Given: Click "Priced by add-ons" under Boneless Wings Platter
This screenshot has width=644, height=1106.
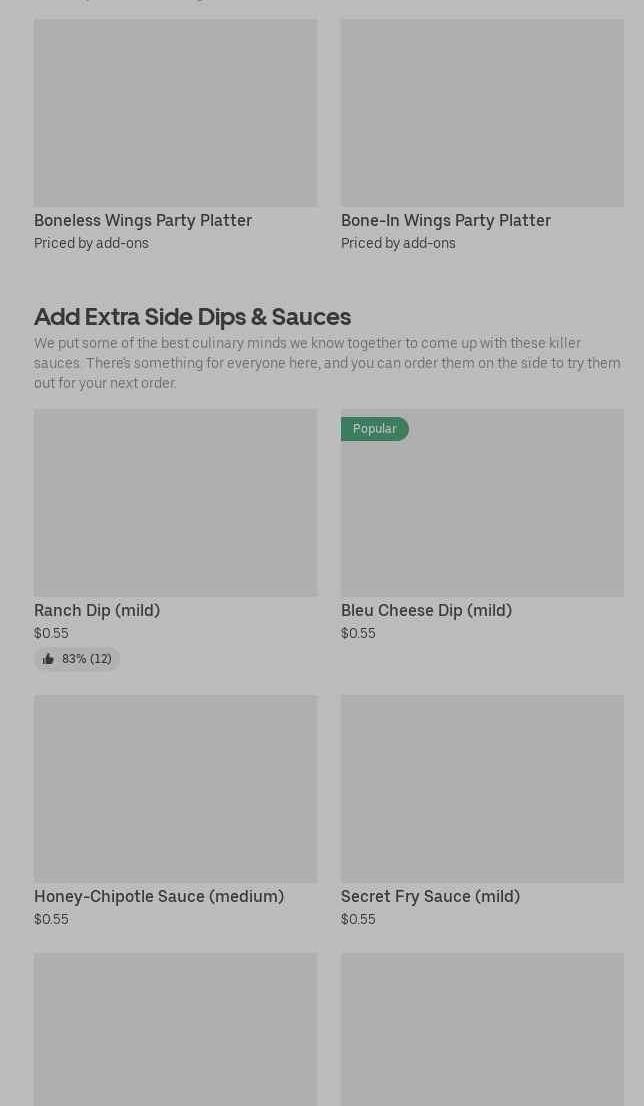Looking at the screenshot, I should pos(91,243).
